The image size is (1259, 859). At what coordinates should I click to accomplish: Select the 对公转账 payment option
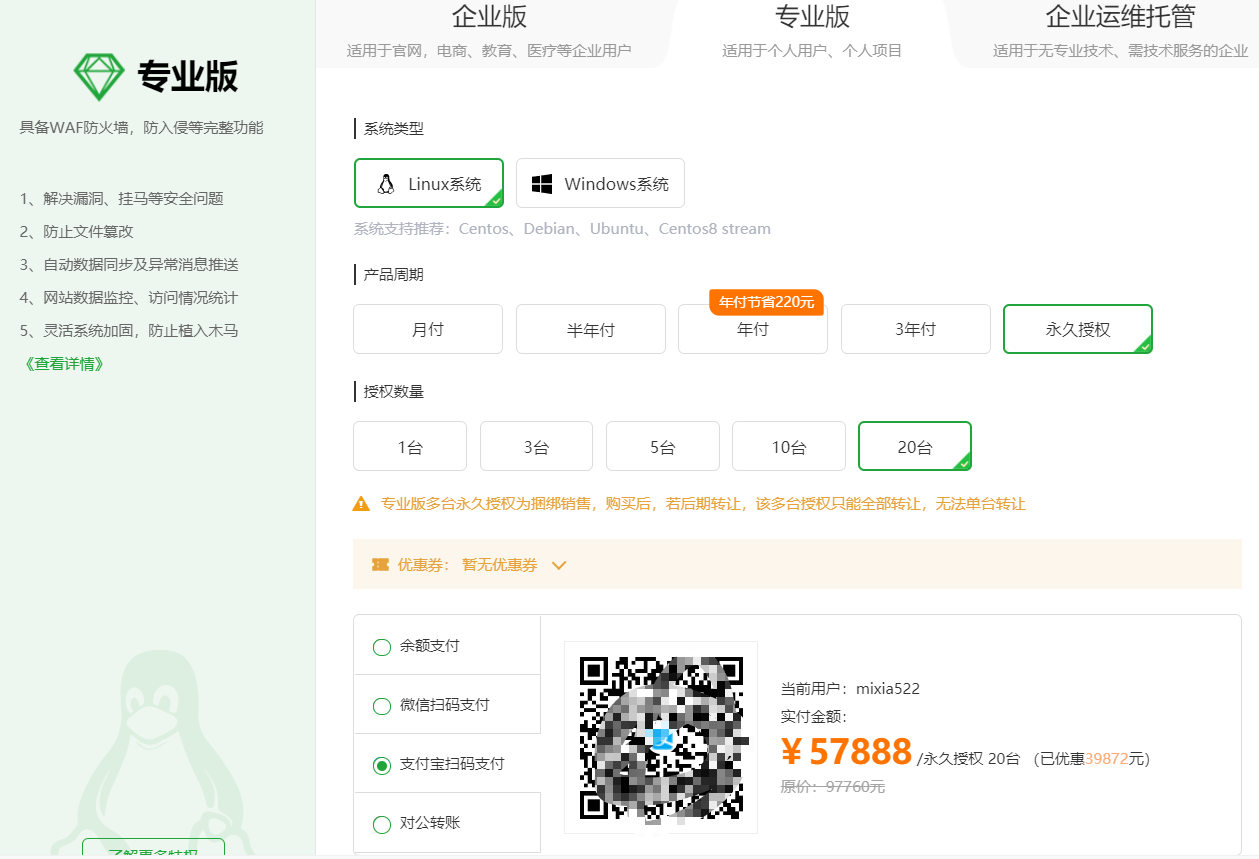[381, 824]
